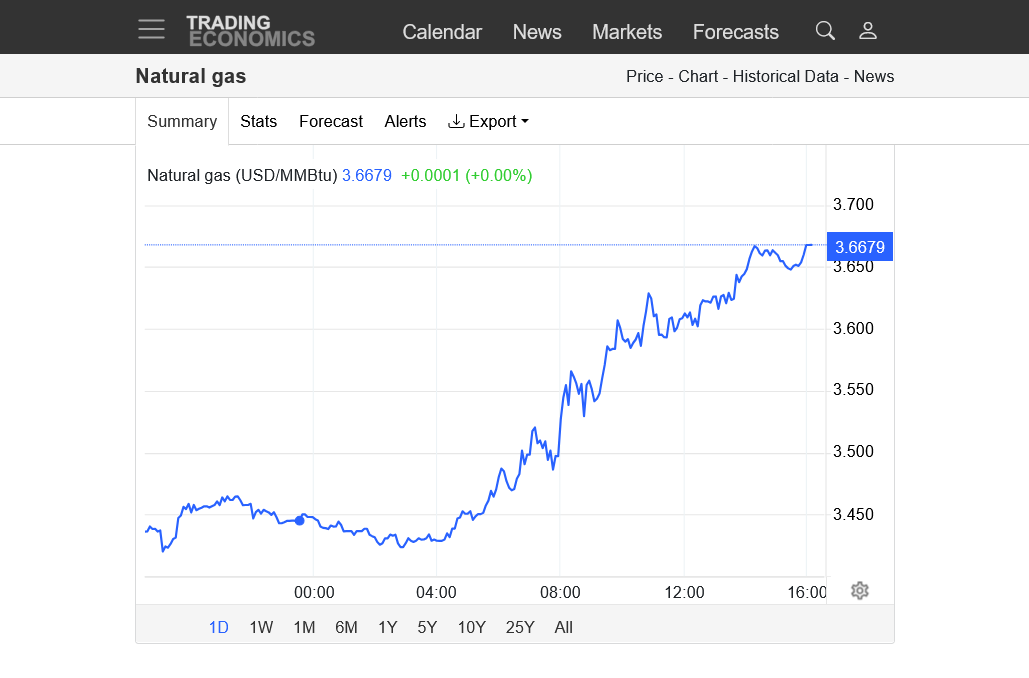Switch chart to 1M range
Image resolution: width=1029 pixels, height=678 pixels.
pos(304,627)
